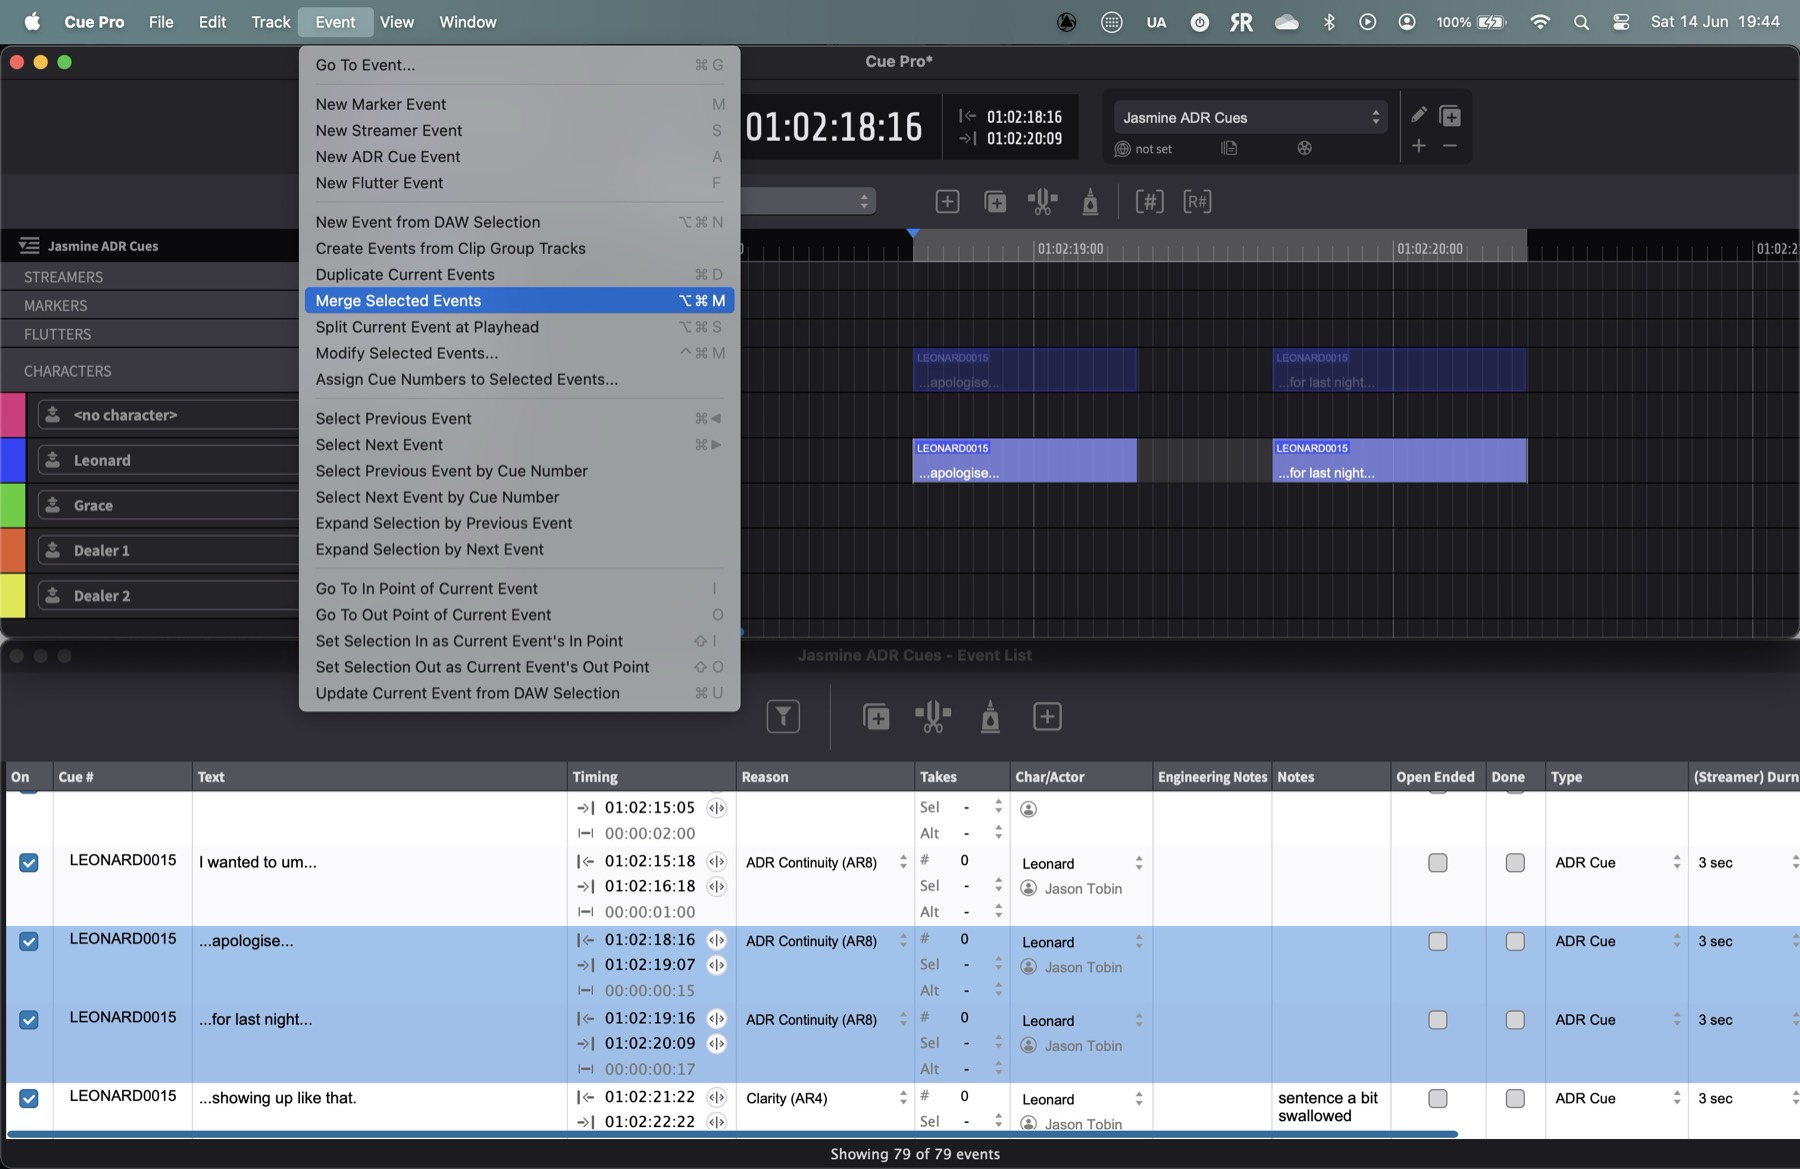
Task: Uncheck On for the '...showing up like that.' row
Action: (29, 1098)
